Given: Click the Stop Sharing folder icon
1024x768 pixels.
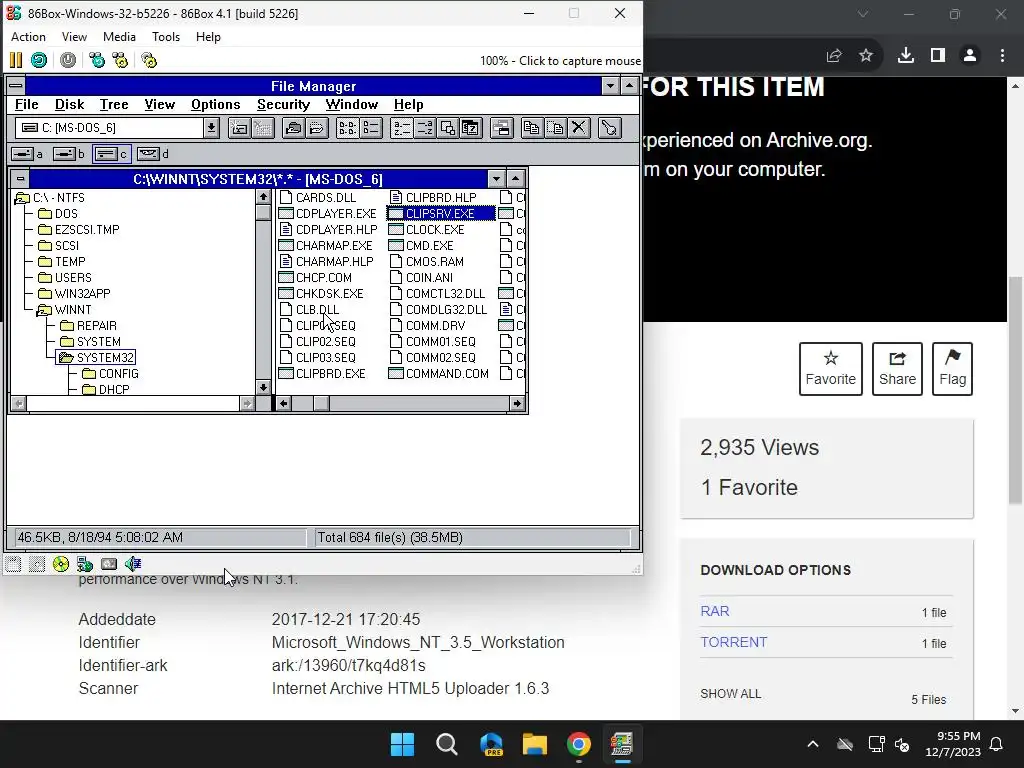Looking at the screenshot, I should point(317,128).
